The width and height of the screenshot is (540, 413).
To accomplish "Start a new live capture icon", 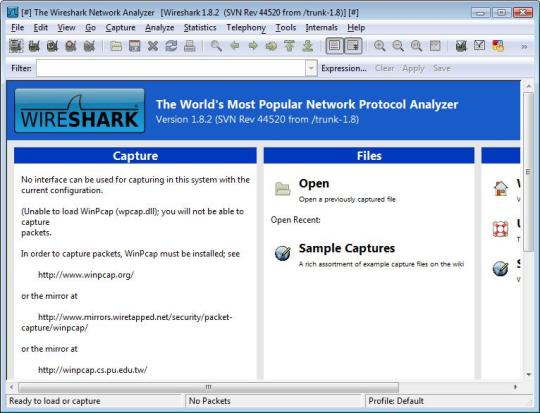I will (x=52, y=46).
